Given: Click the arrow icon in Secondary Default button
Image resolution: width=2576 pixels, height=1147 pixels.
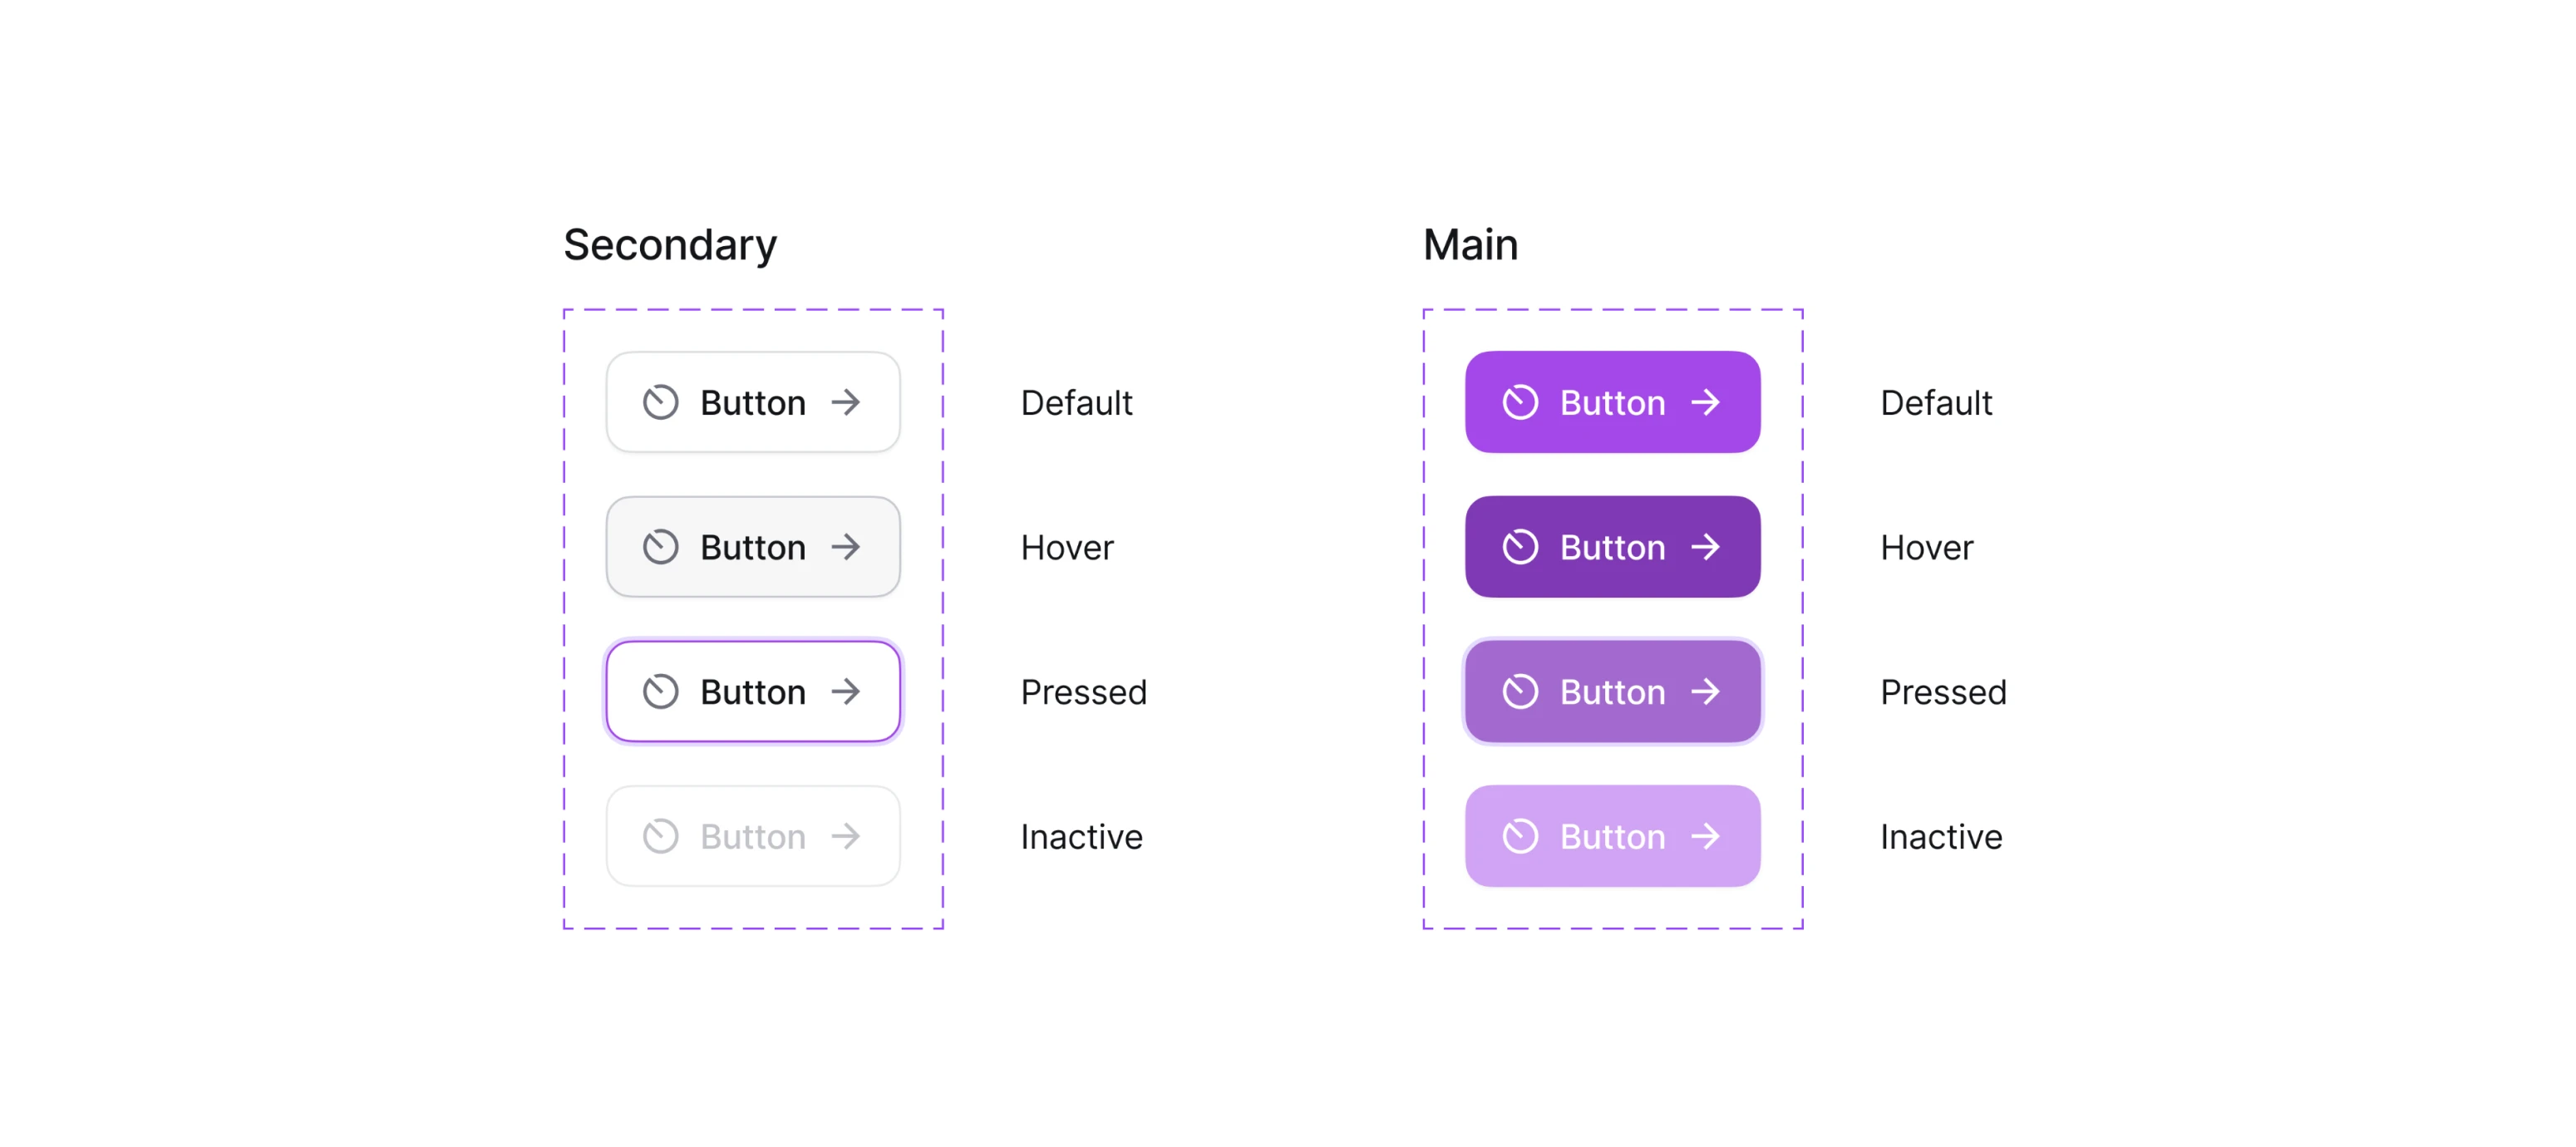Looking at the screenshot, I should click(846, 402).
